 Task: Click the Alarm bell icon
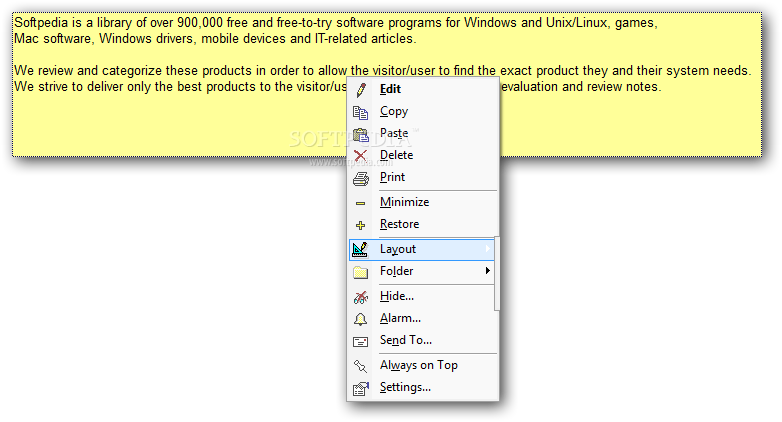coord(361,319)
